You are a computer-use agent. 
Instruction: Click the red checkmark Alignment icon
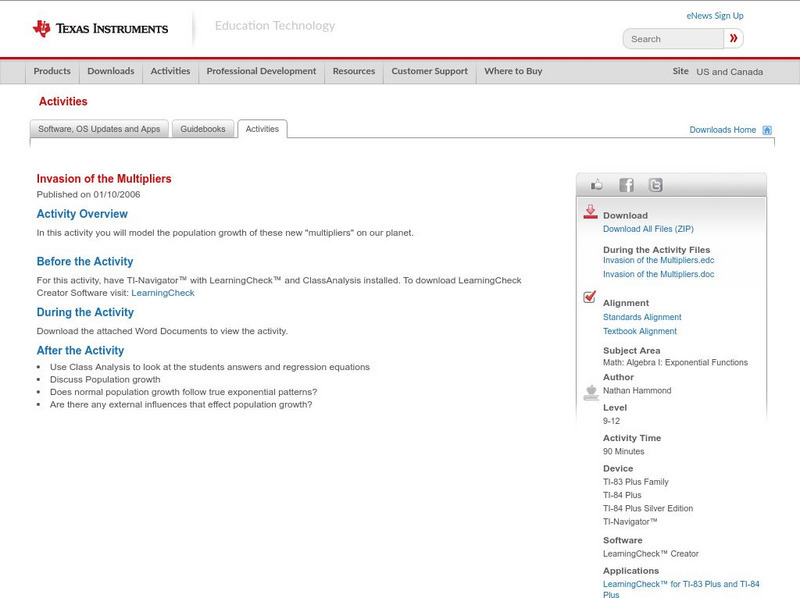point(589,296)
